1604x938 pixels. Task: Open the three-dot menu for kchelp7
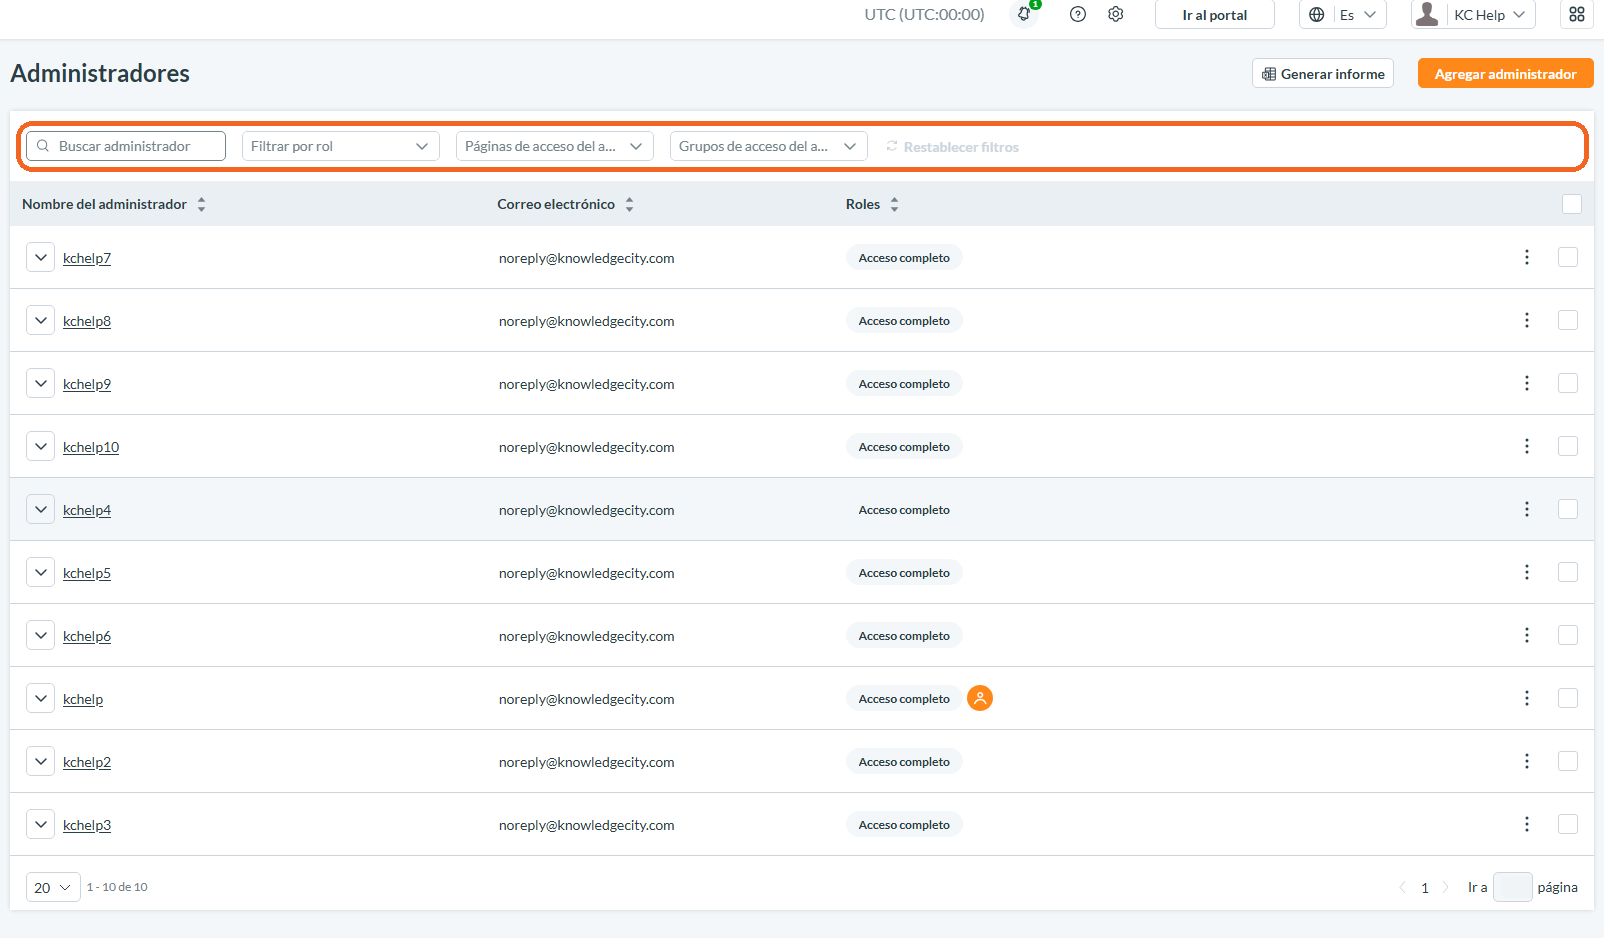tap(1527, 257)
